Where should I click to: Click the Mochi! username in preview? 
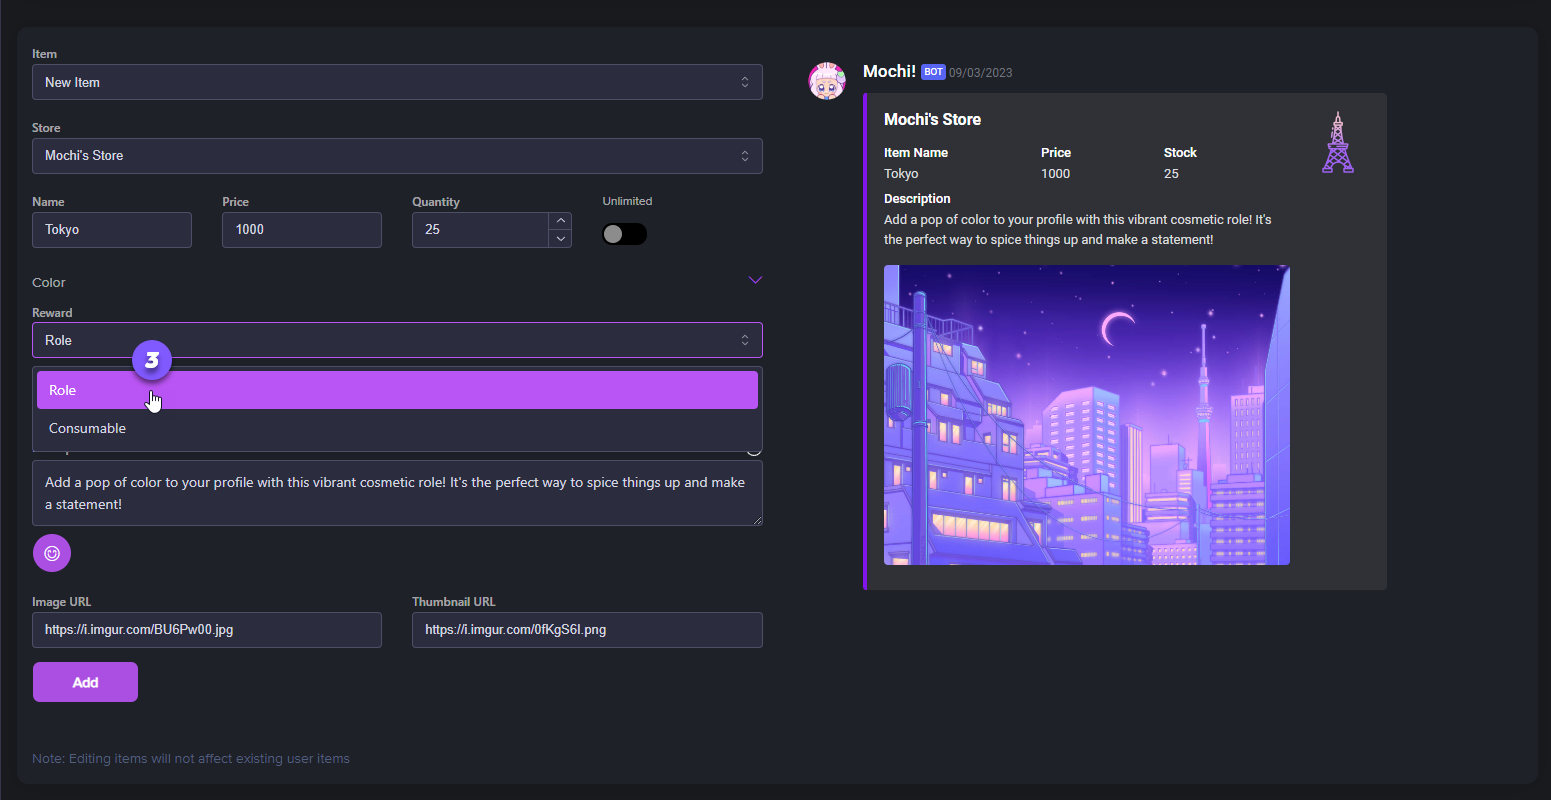pyautogui.click(x=889, y=71)
